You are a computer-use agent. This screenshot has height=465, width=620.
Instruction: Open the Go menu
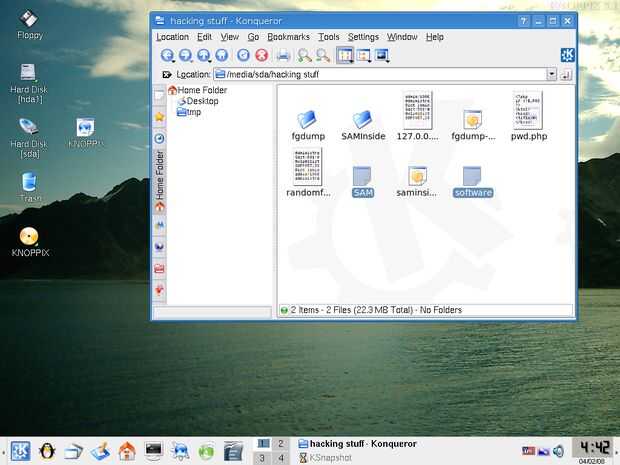253,37
